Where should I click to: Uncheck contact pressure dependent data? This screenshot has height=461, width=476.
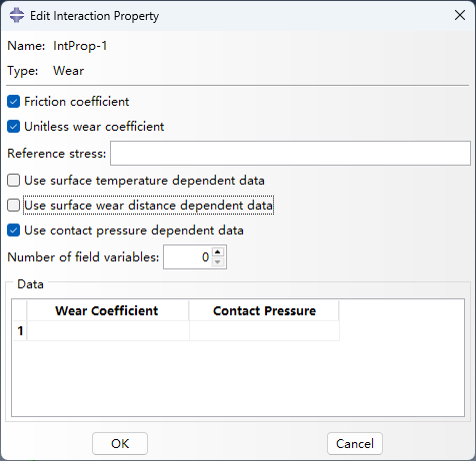click(x=14, y=230)
